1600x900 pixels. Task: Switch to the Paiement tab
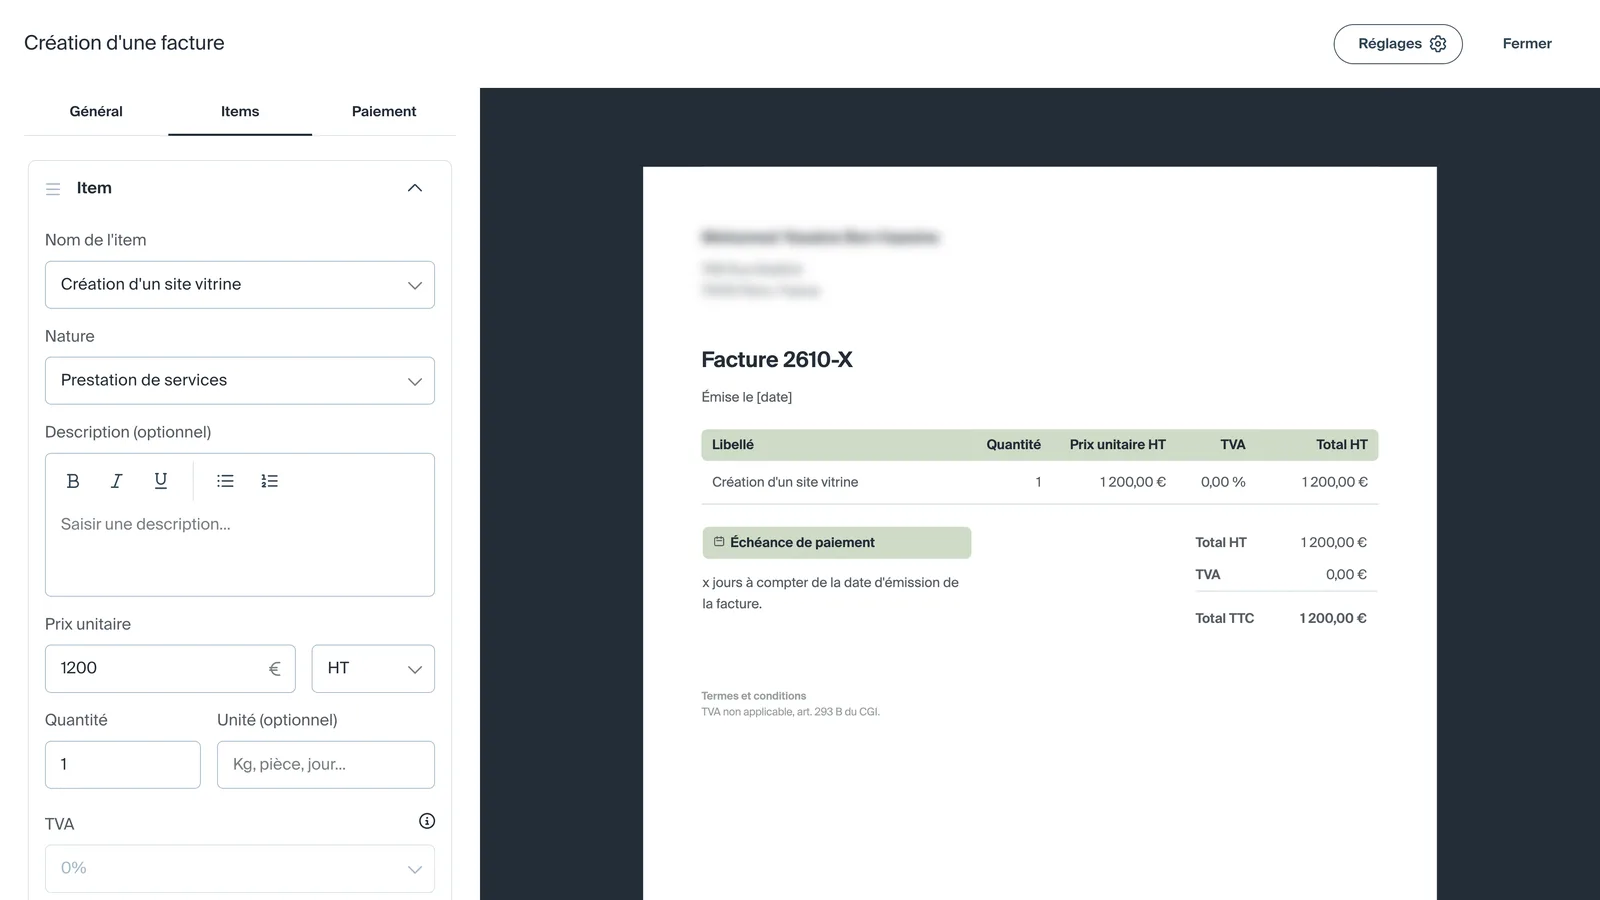tap(384, 111)
